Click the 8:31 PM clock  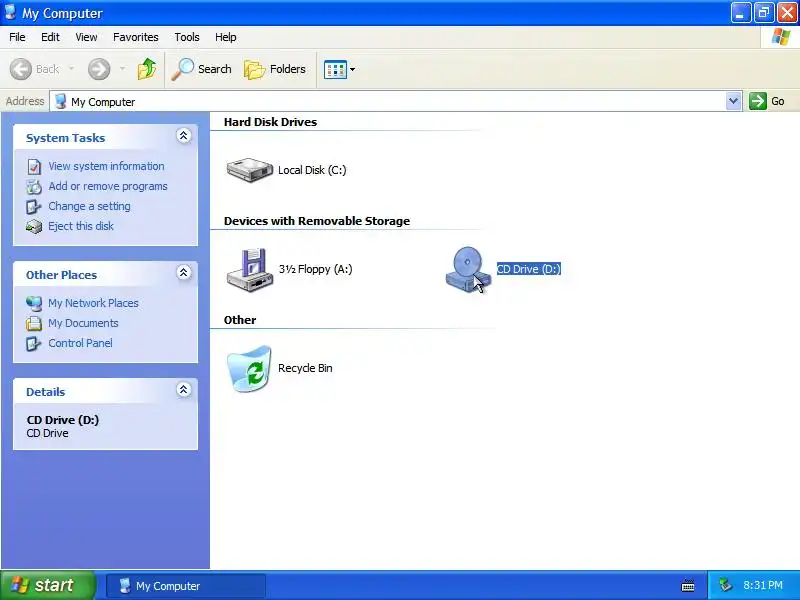click(x=763, y=585)
